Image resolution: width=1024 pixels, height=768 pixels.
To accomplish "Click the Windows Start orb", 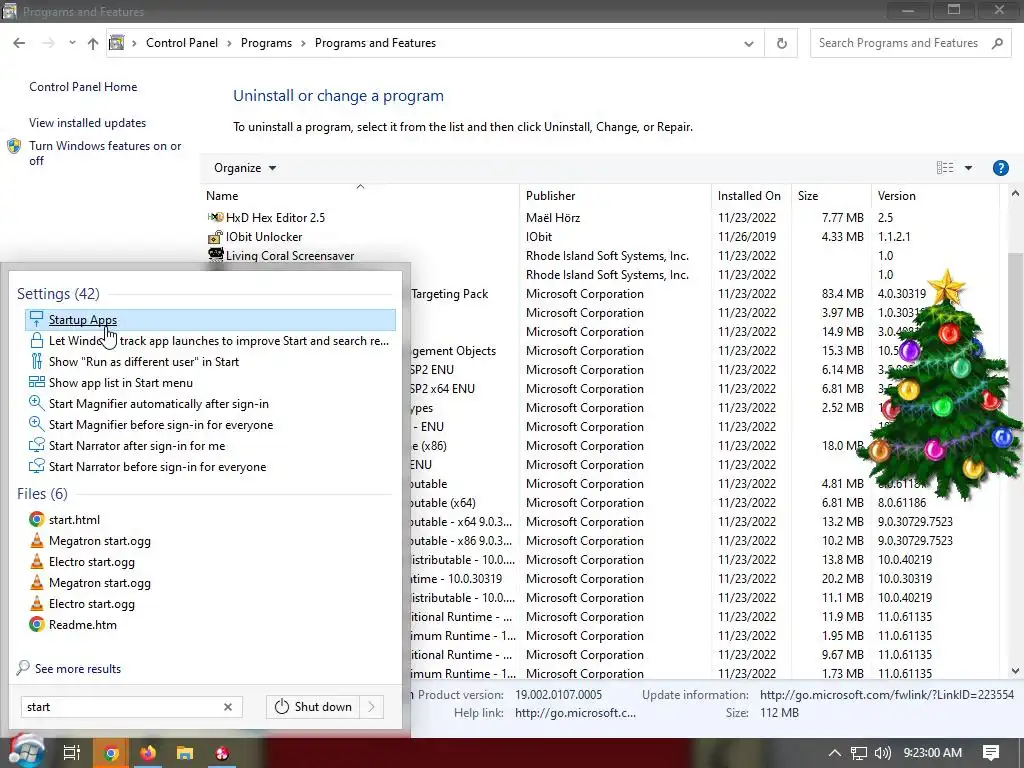I will 27,752.
